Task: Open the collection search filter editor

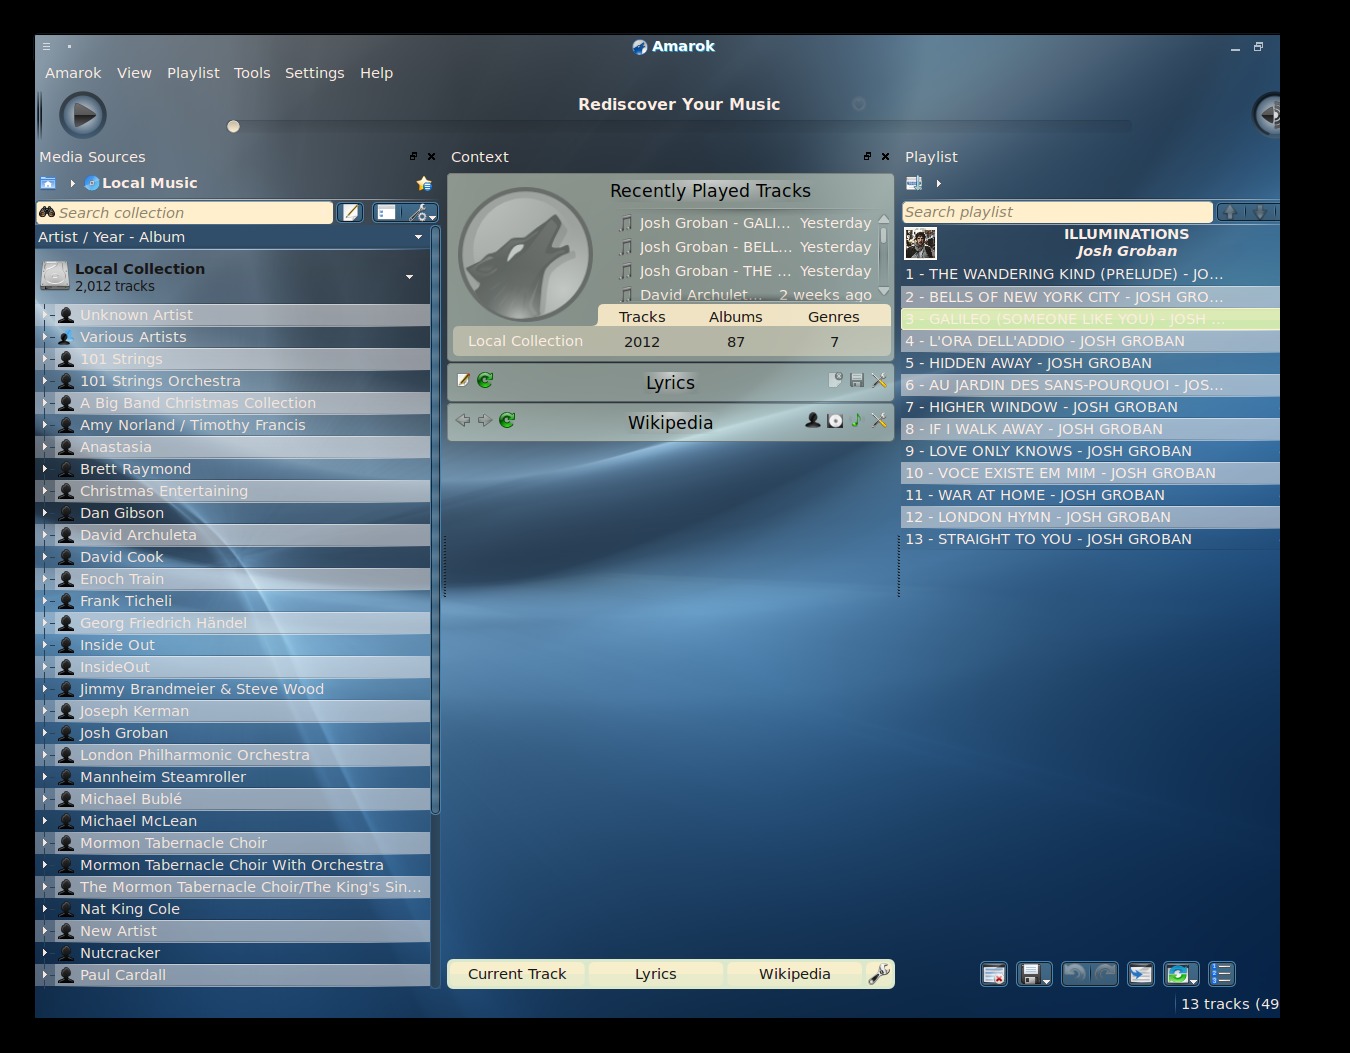Action: [x=350, y=212]
